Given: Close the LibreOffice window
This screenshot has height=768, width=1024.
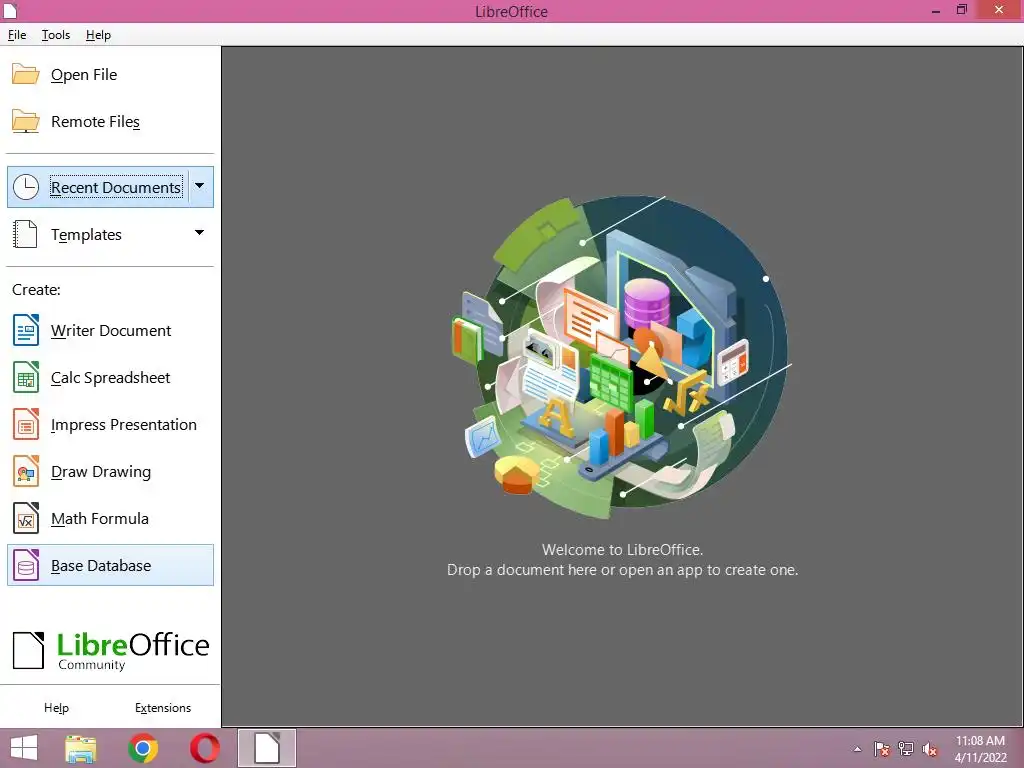Looking at the screenshot, I should [999, 10].
